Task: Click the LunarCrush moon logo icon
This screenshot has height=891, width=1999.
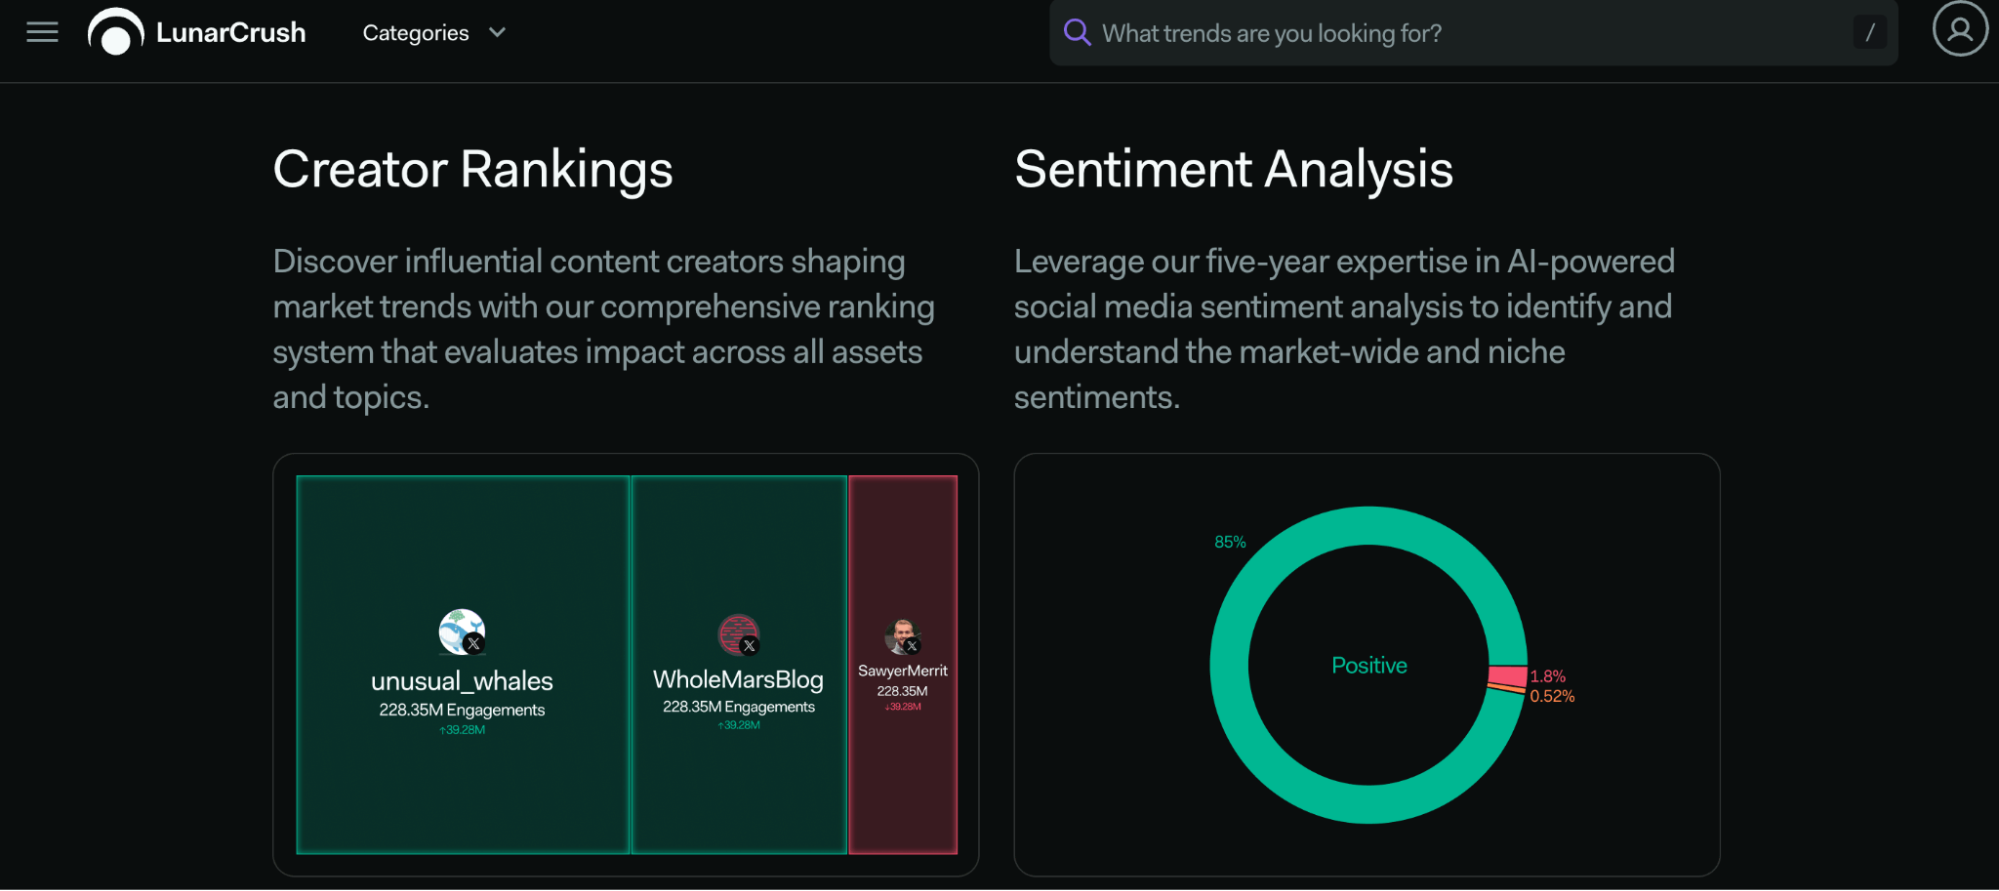Action: point(115,32)
